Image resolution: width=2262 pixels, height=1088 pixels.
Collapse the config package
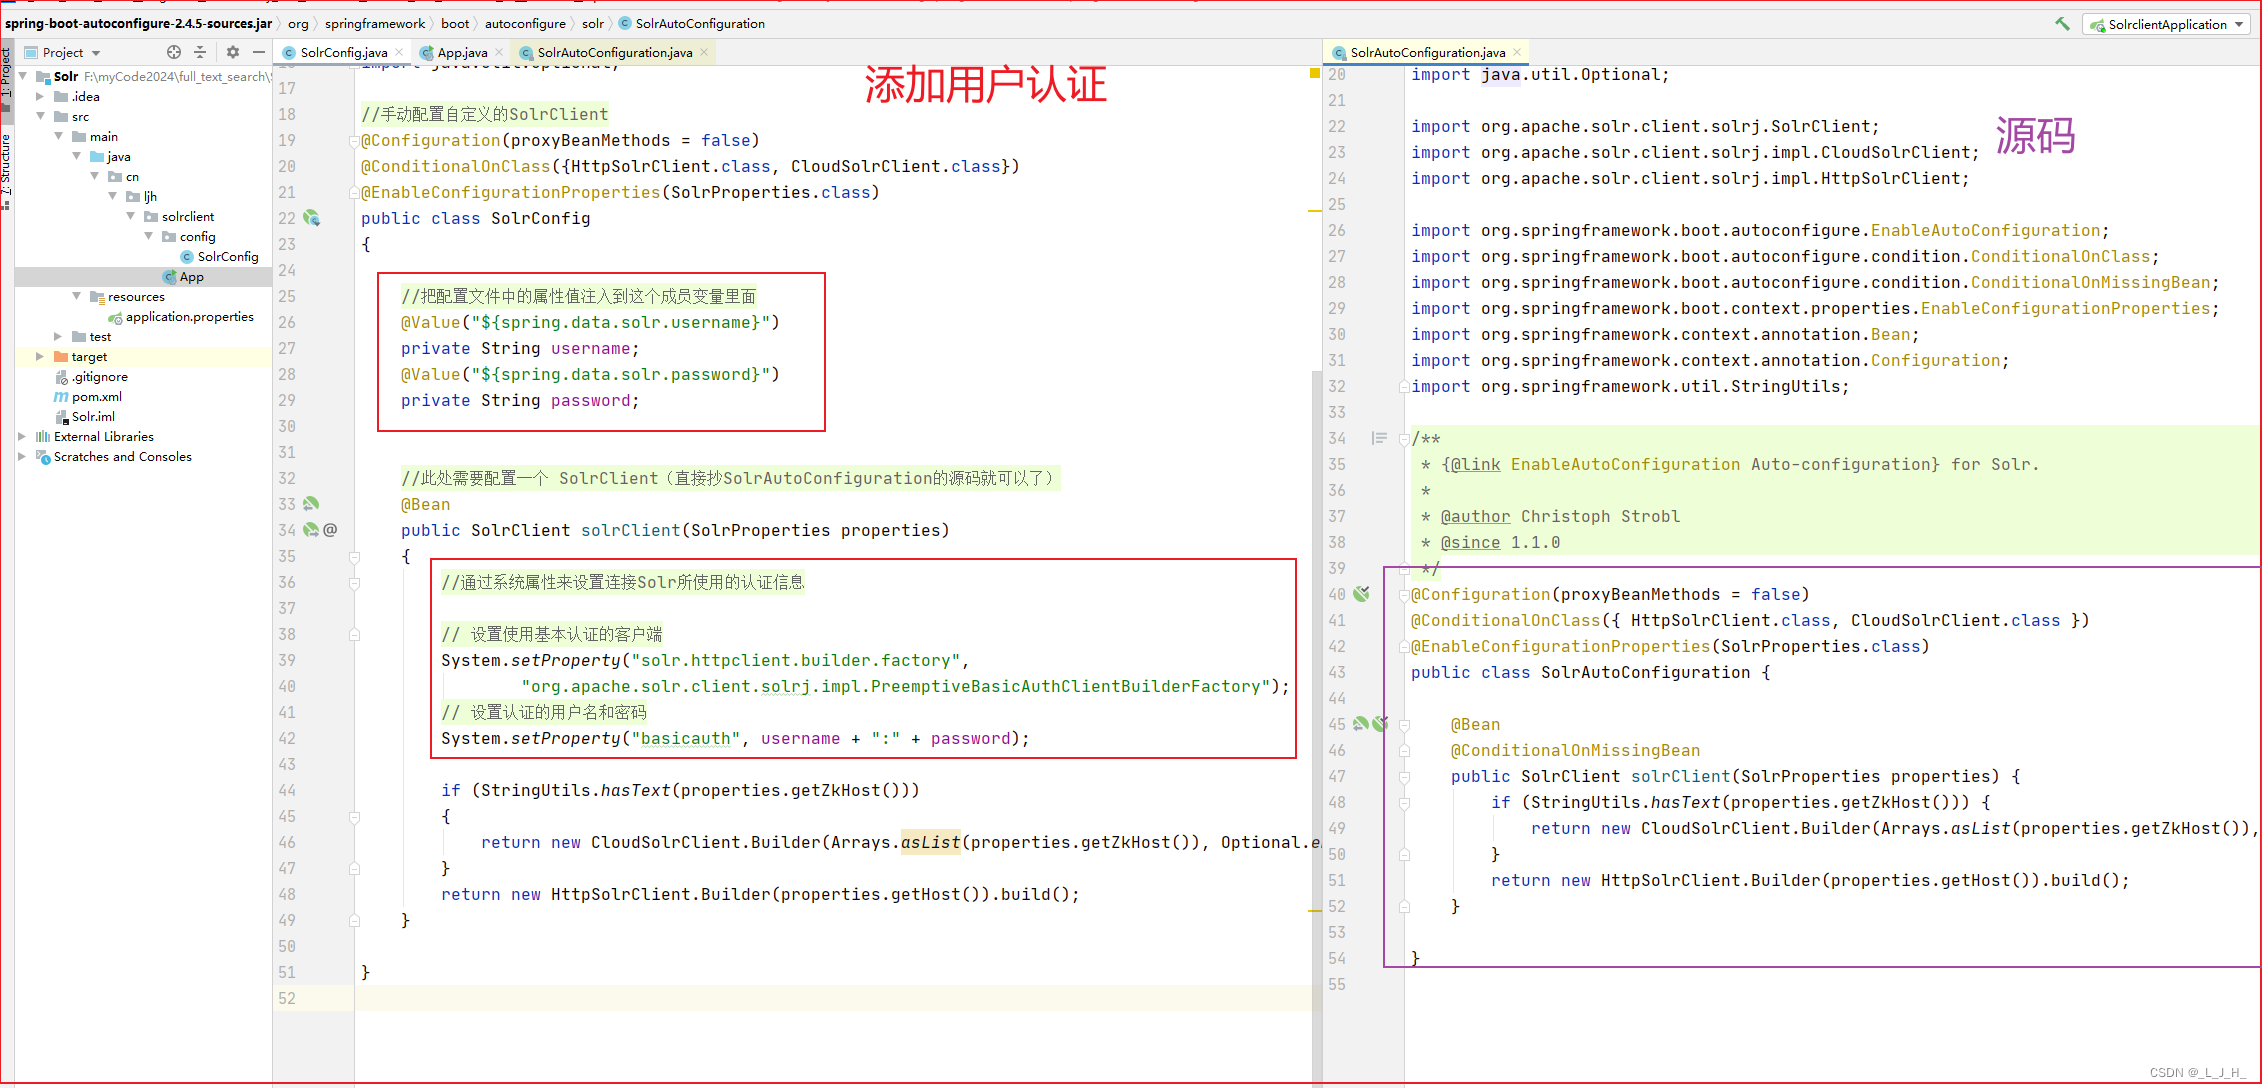148,236
